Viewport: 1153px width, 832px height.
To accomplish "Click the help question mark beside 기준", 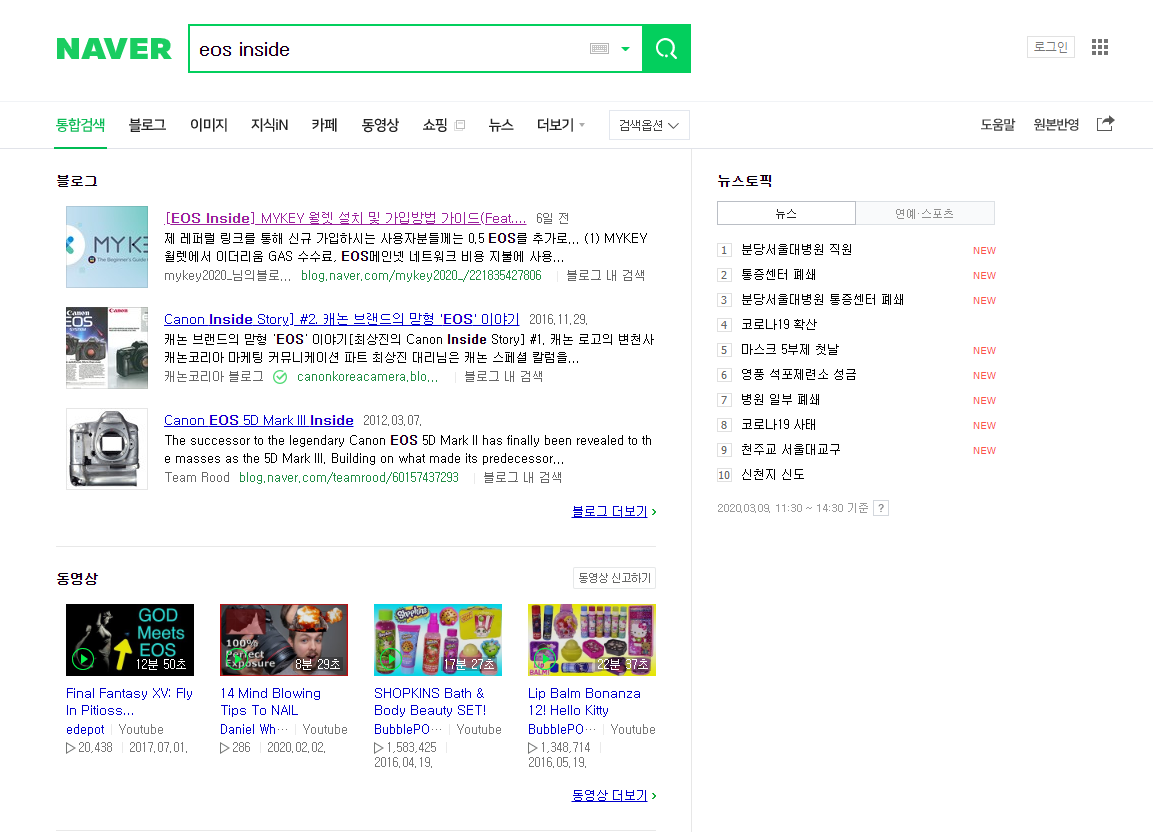I will 881,508.
